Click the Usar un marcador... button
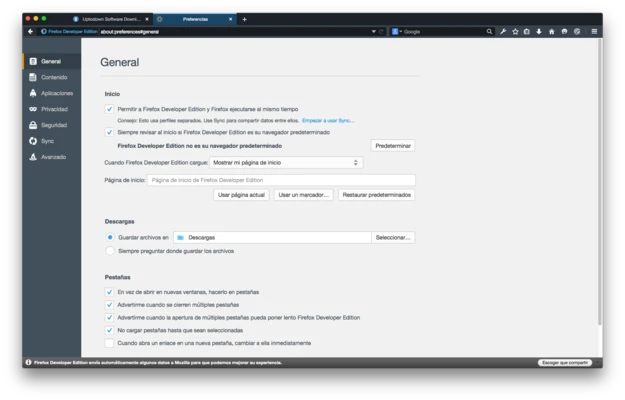Screen dimensions: 625x400 click(303, 195)
